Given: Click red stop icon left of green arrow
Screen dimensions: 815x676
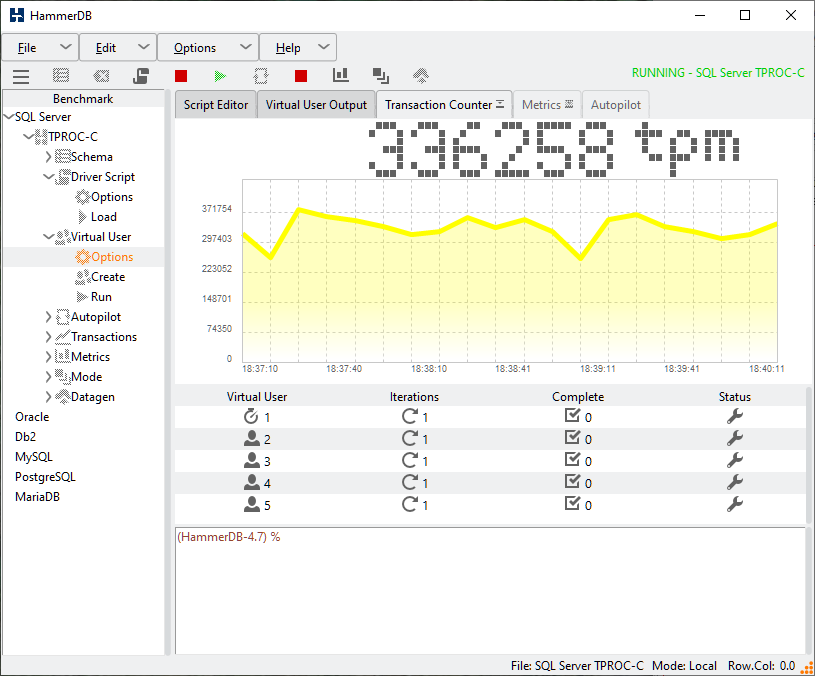Looking at the screenshot, I should (x=181, y=76).
